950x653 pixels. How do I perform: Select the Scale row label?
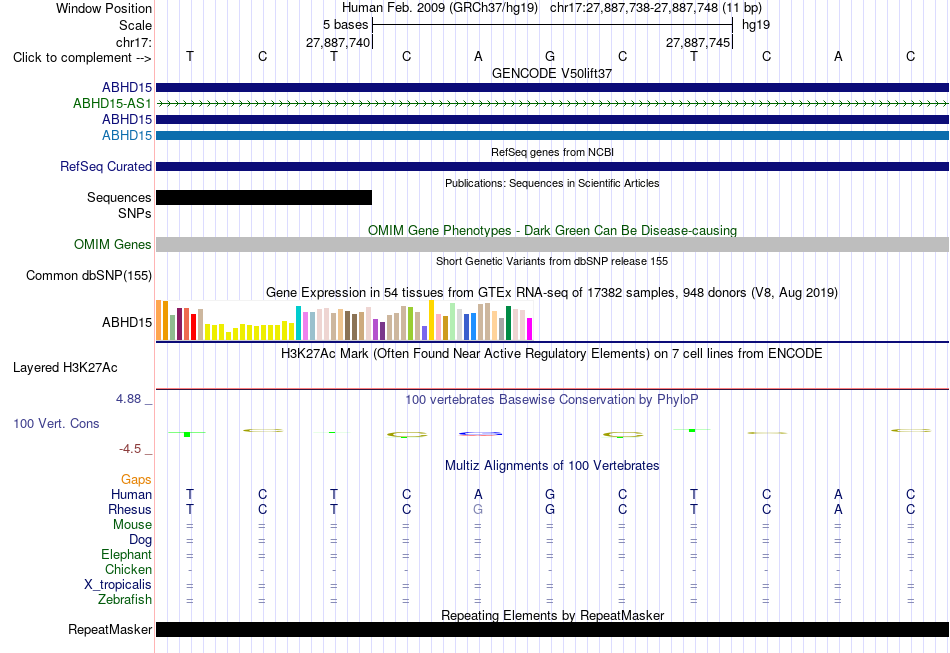click(135, 25)
